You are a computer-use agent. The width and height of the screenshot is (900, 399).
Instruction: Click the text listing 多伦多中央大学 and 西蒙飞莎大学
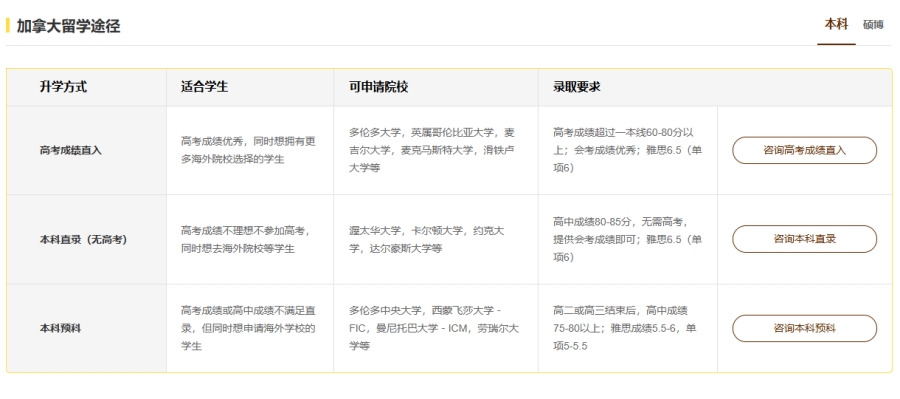point(434,328)
